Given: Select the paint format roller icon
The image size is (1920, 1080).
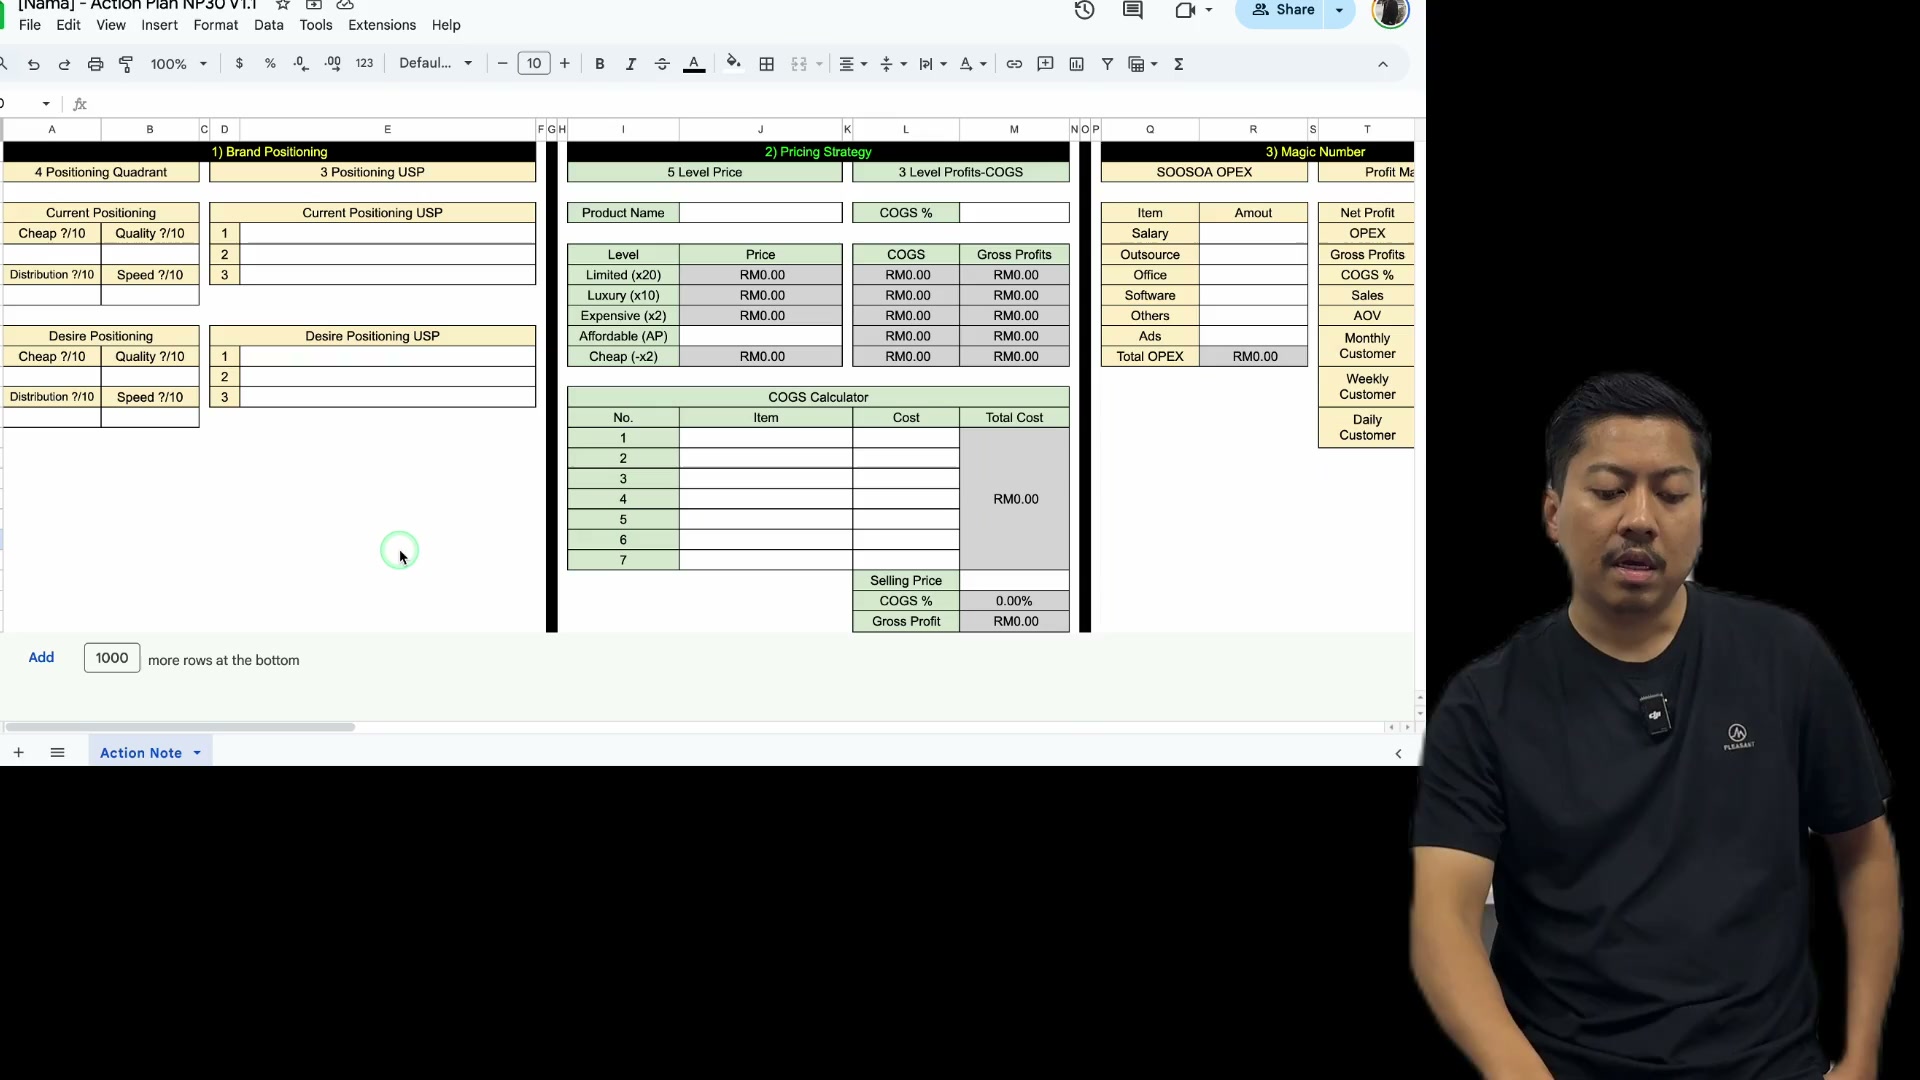Looking at the screenshot, I should 126,64.
